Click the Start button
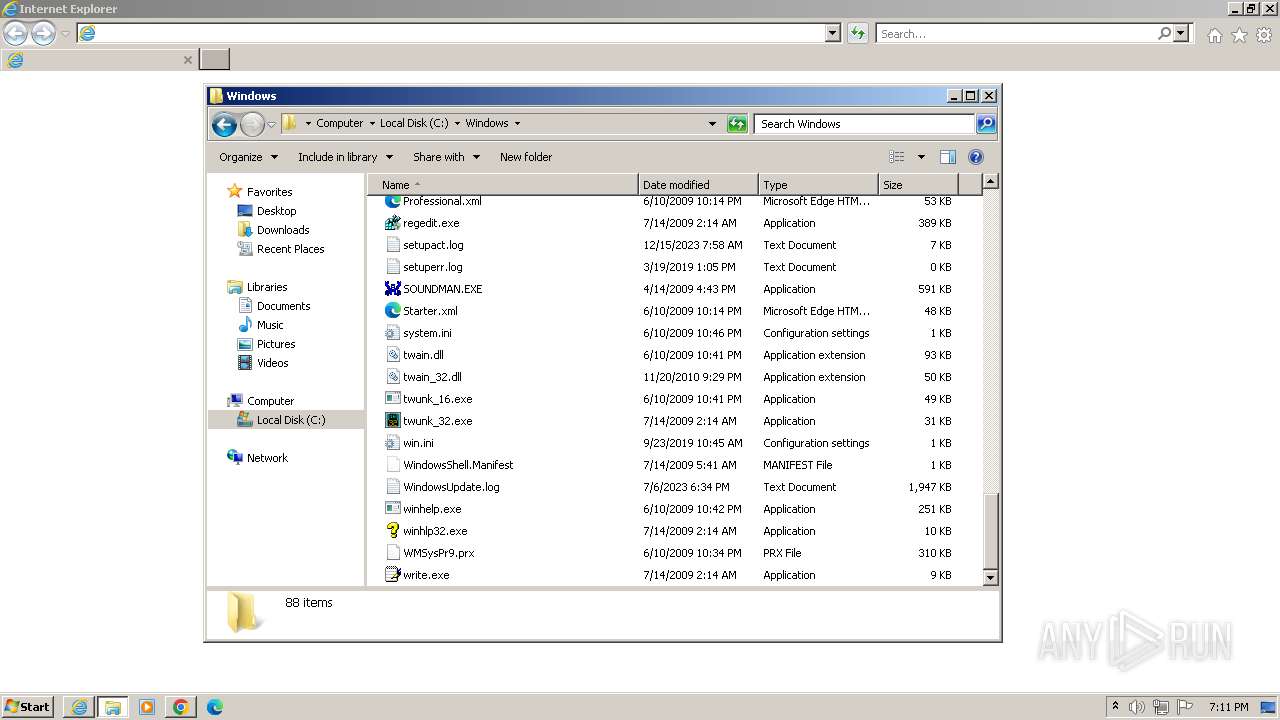The height and width of the screenshot is (720, 1280). (27, 707)
